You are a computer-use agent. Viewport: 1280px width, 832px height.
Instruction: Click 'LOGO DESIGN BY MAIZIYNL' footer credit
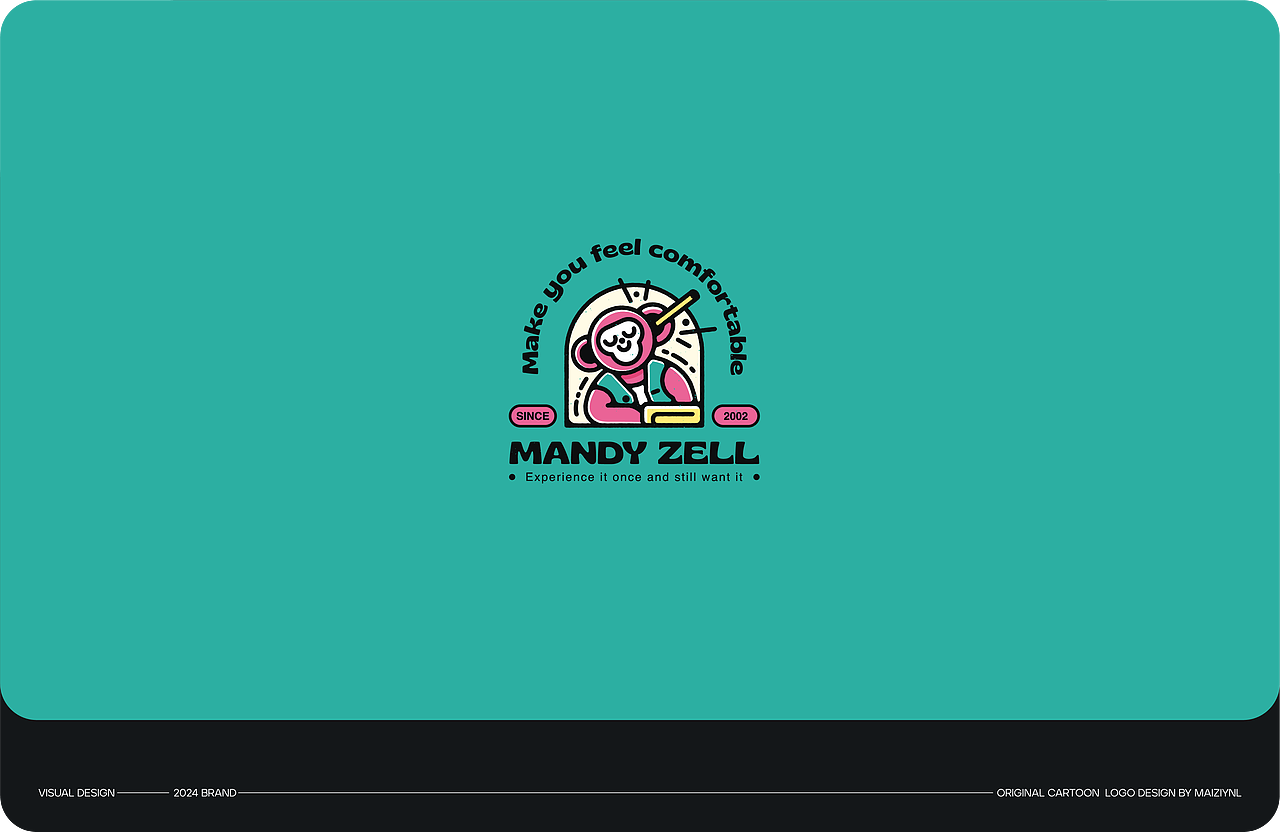(1173, 793)
